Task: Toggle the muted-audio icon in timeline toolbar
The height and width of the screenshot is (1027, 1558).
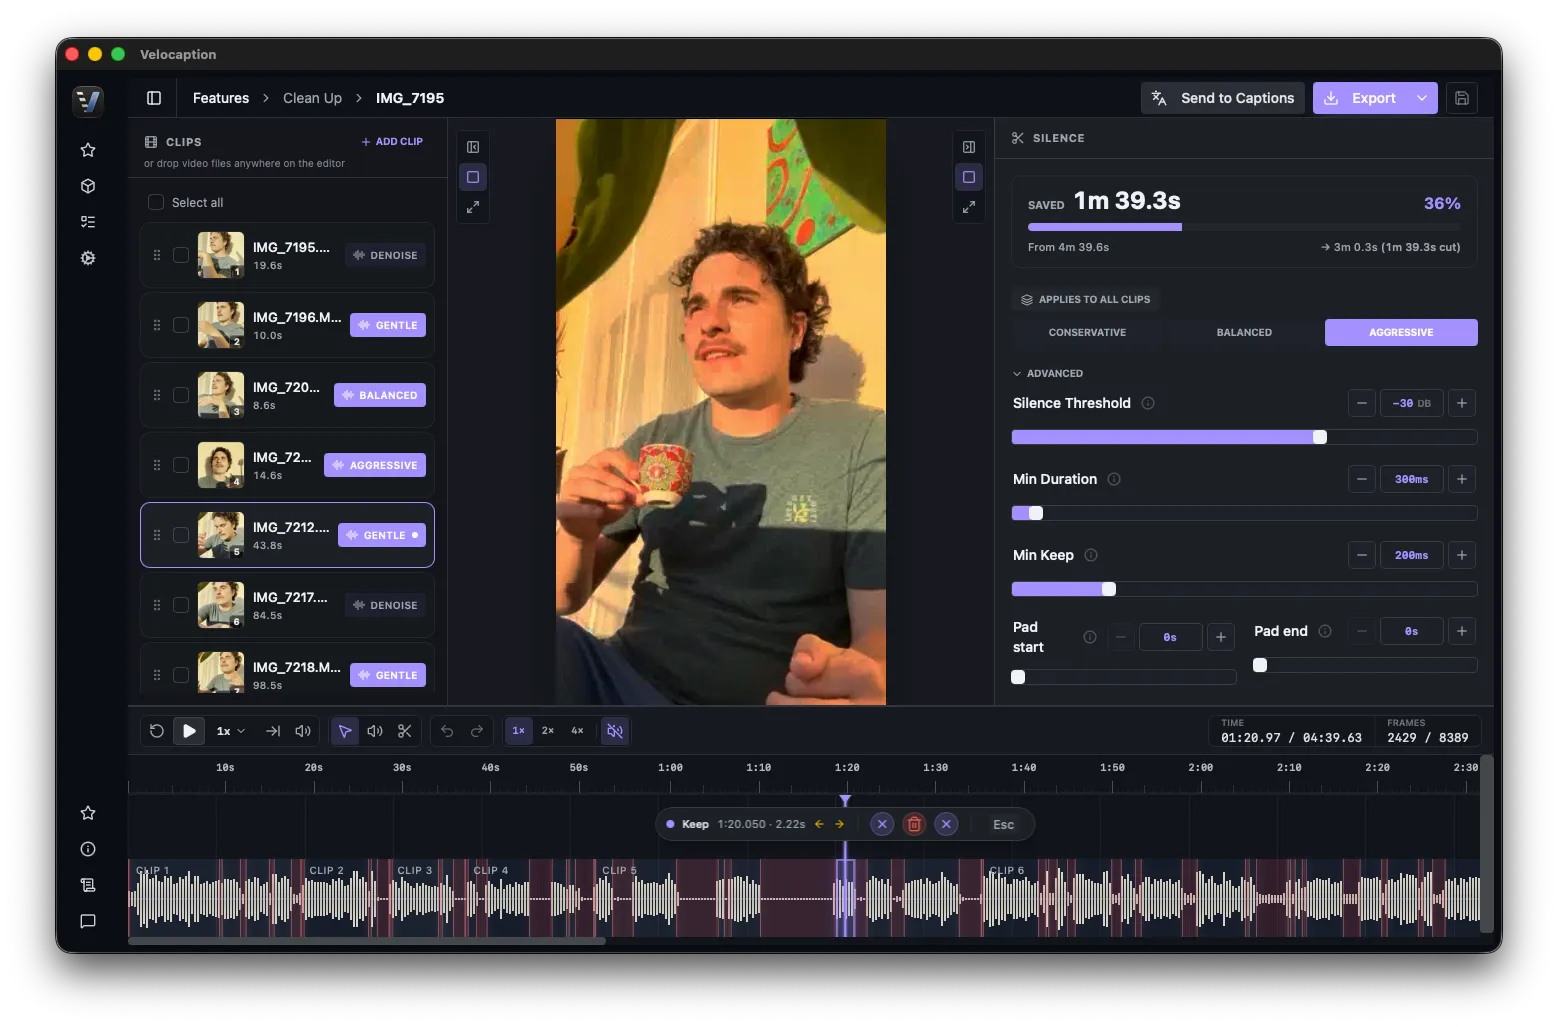Action: tap(615, 731)
